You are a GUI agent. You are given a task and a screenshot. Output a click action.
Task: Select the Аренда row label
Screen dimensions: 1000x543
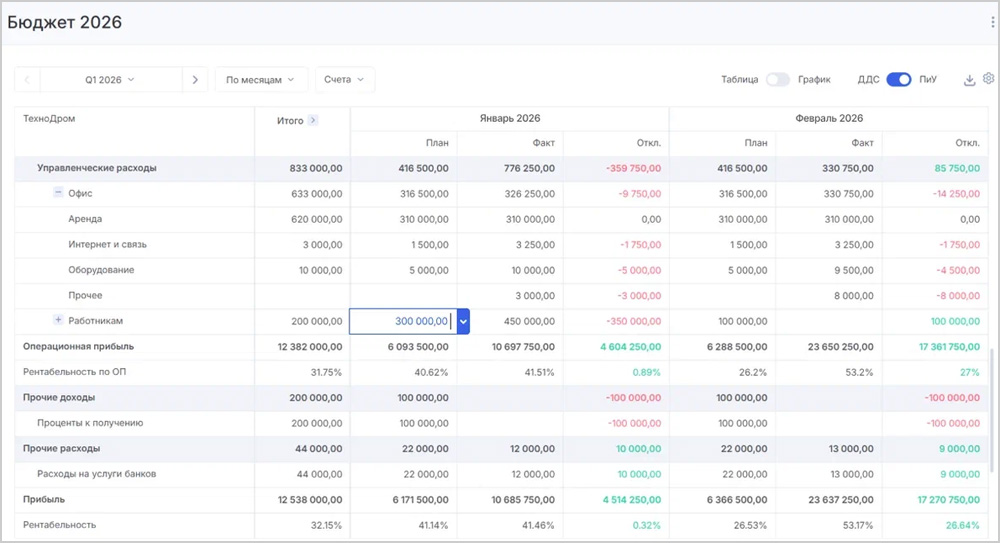(x=85, y=219)
